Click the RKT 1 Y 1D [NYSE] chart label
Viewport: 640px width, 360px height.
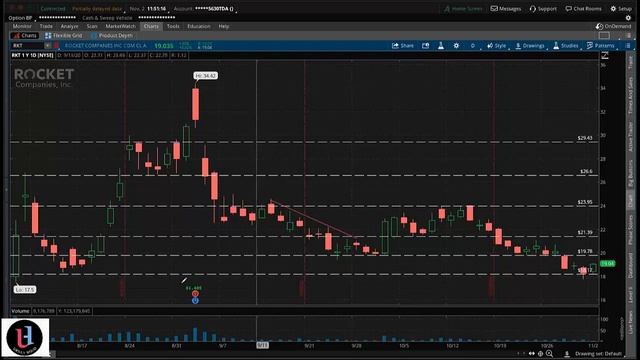33,55
